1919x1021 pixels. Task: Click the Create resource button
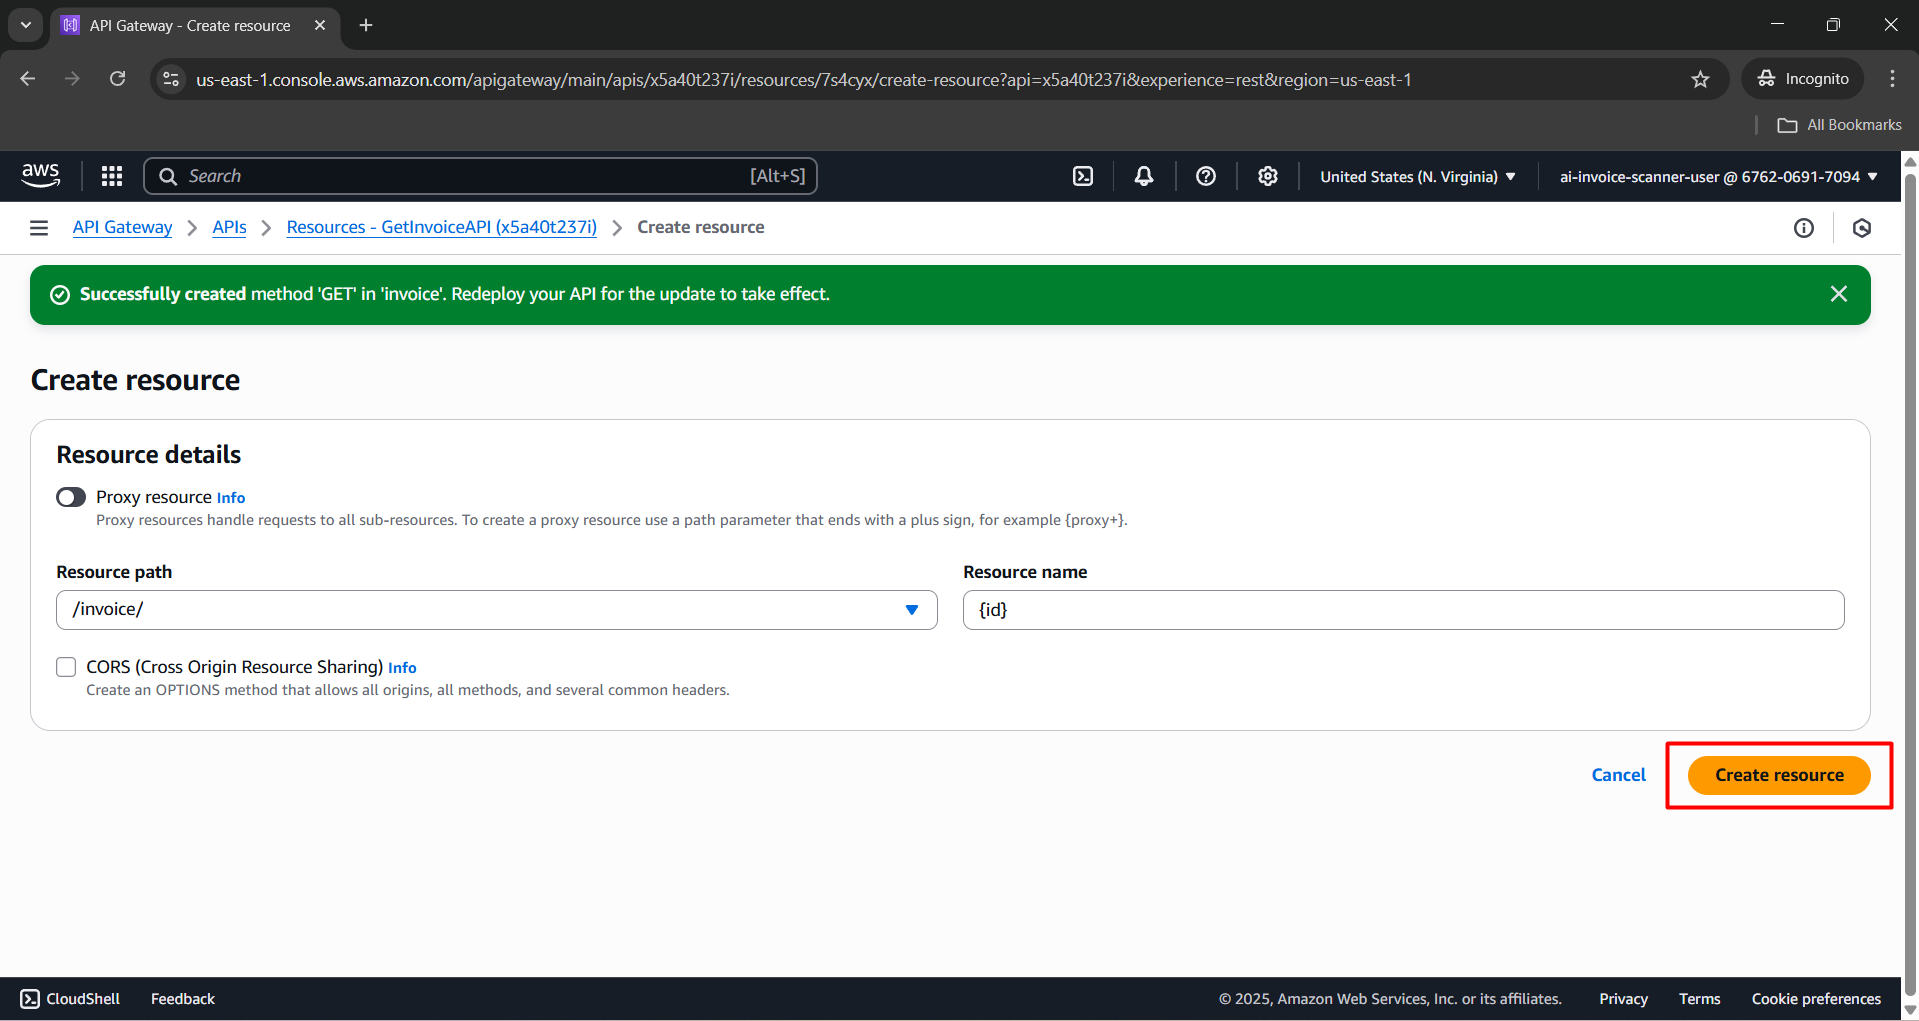(1778, 775)
